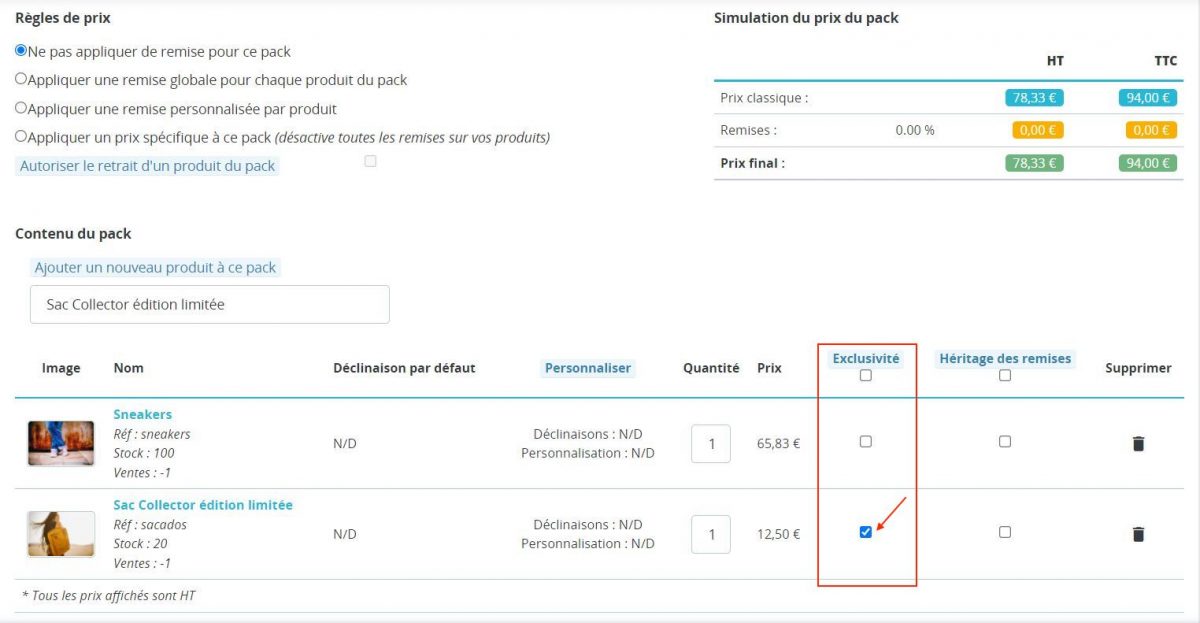This screenshot has width=1200, height=623.
Task: Delete the Sneakers product using its trash icon
Action: (x=1137, y=442)
